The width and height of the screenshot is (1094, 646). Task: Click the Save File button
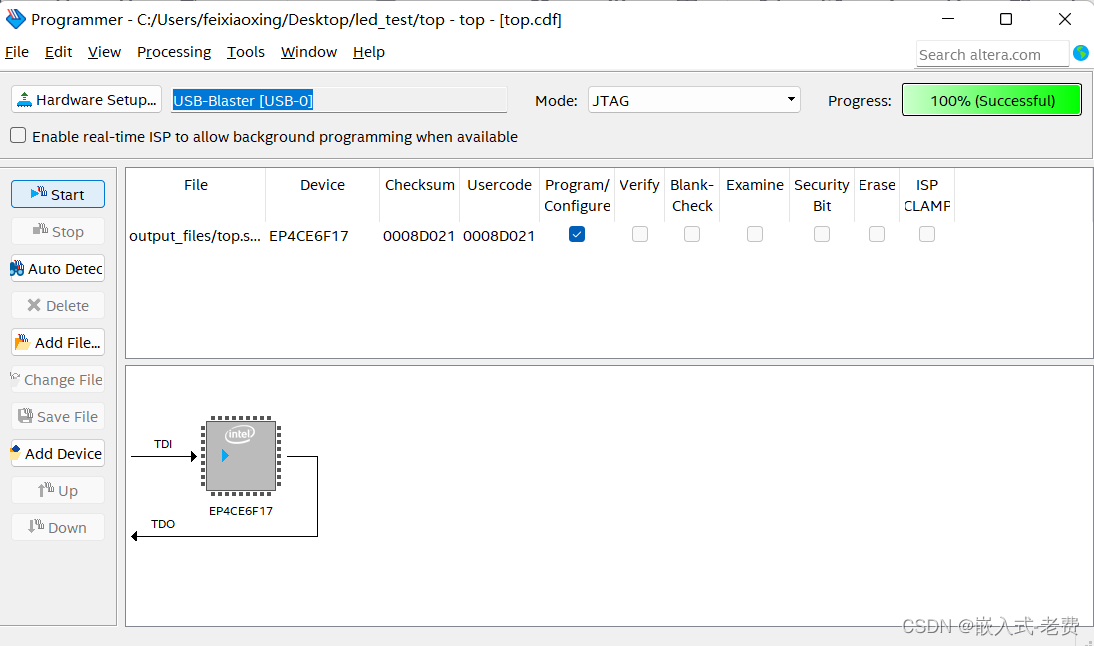point(58,416)
